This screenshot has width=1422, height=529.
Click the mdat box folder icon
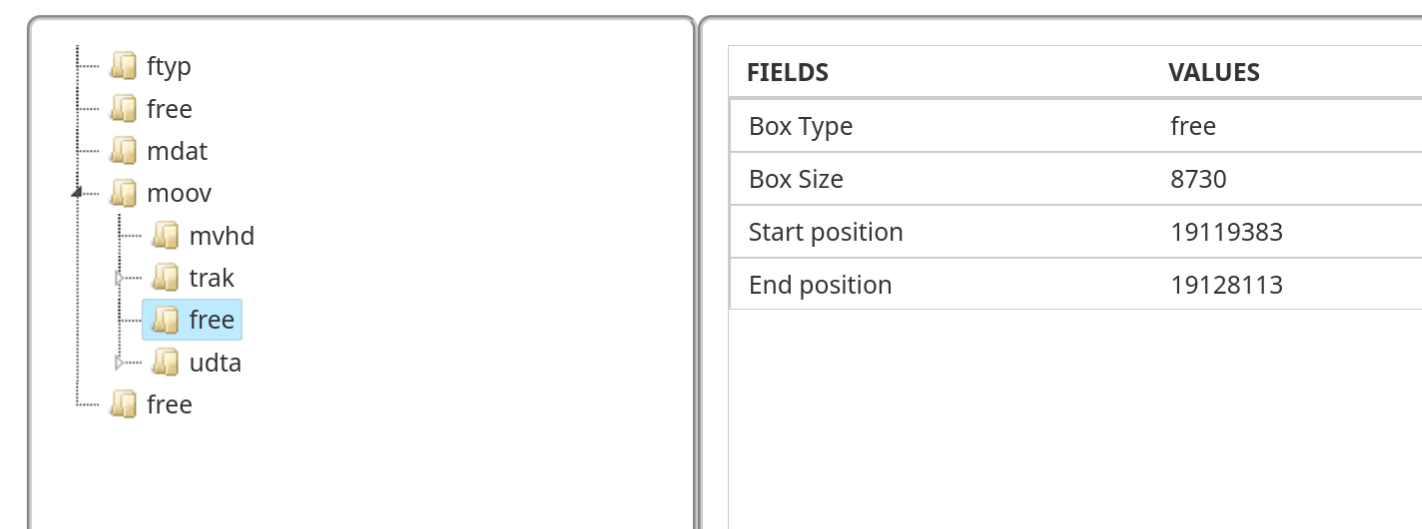click(123, 151)
